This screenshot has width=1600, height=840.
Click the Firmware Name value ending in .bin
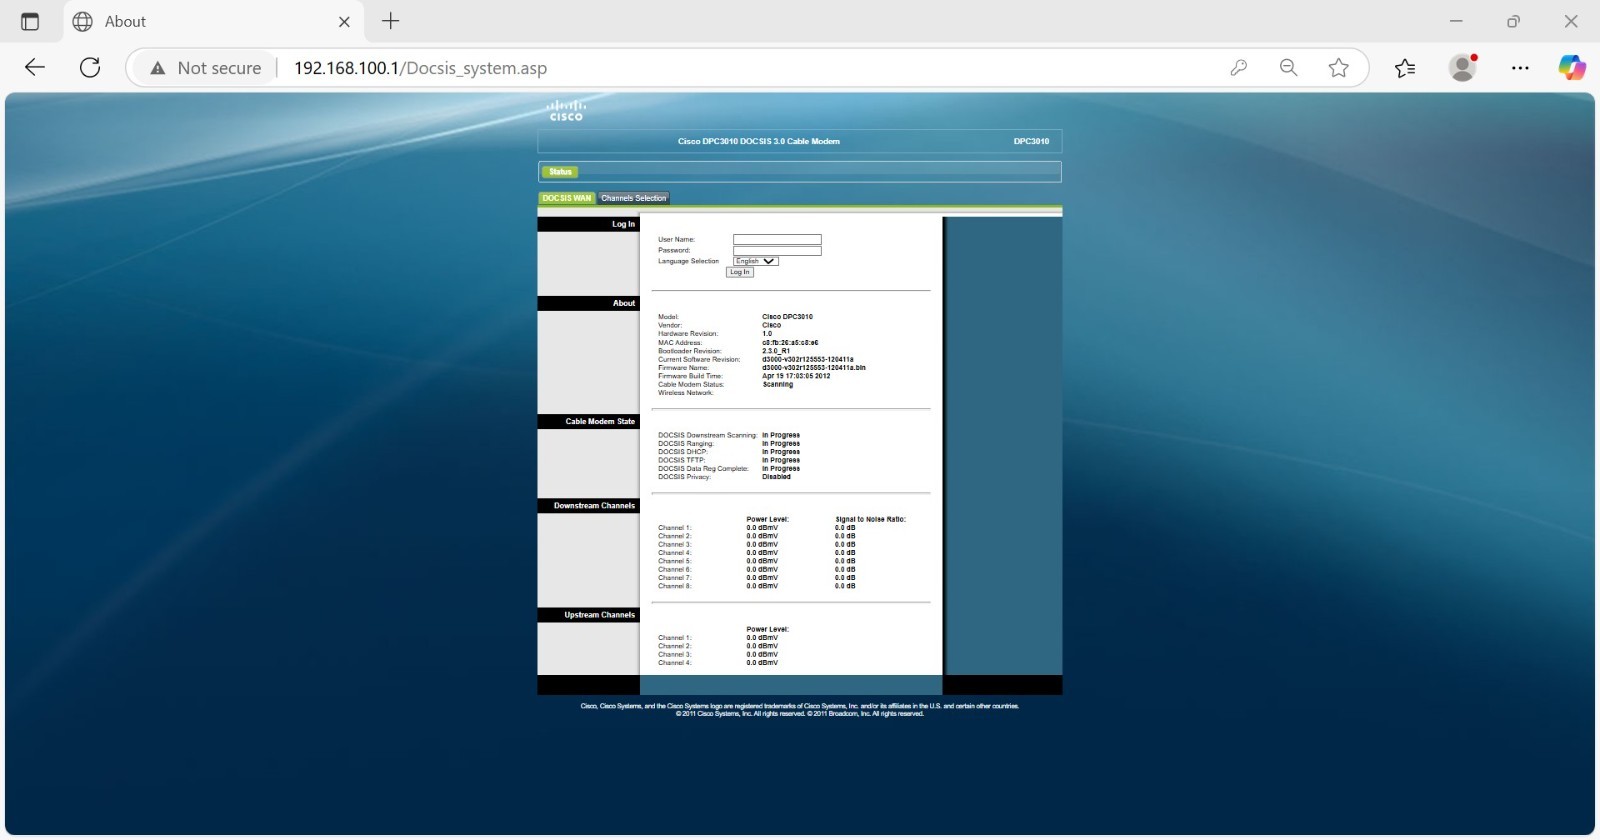tap(814, 368)
